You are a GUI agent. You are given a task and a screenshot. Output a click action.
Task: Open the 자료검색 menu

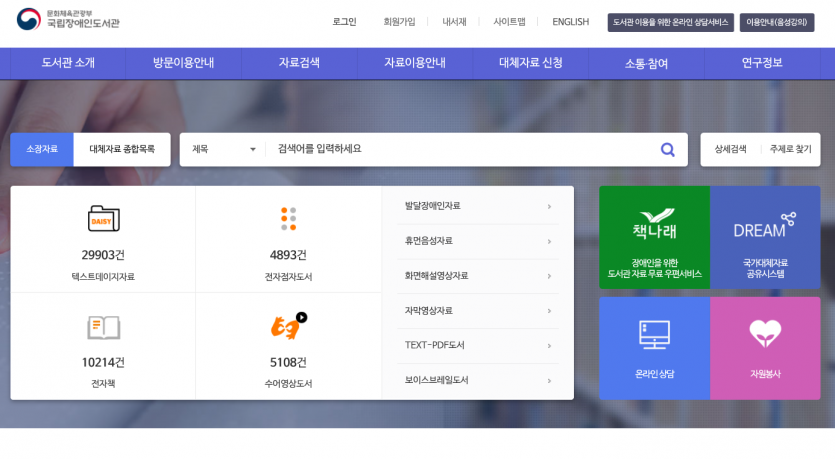pyautogui.click(x=299, y=63)
